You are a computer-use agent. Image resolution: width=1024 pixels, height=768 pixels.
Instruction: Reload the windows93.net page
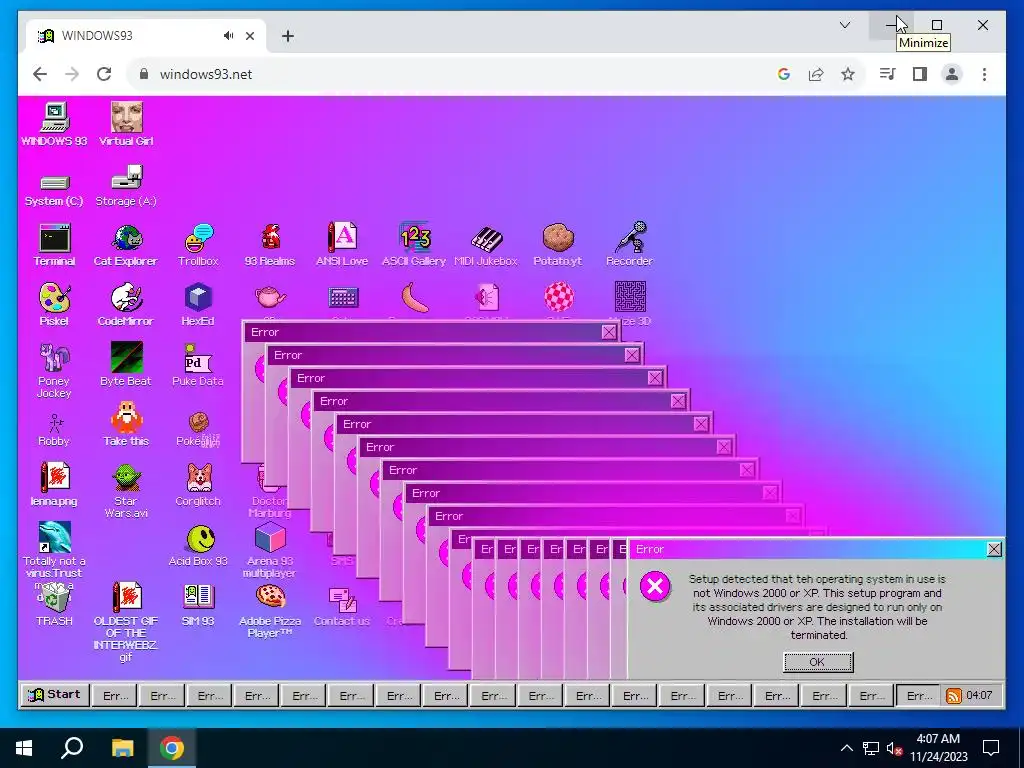104,74
